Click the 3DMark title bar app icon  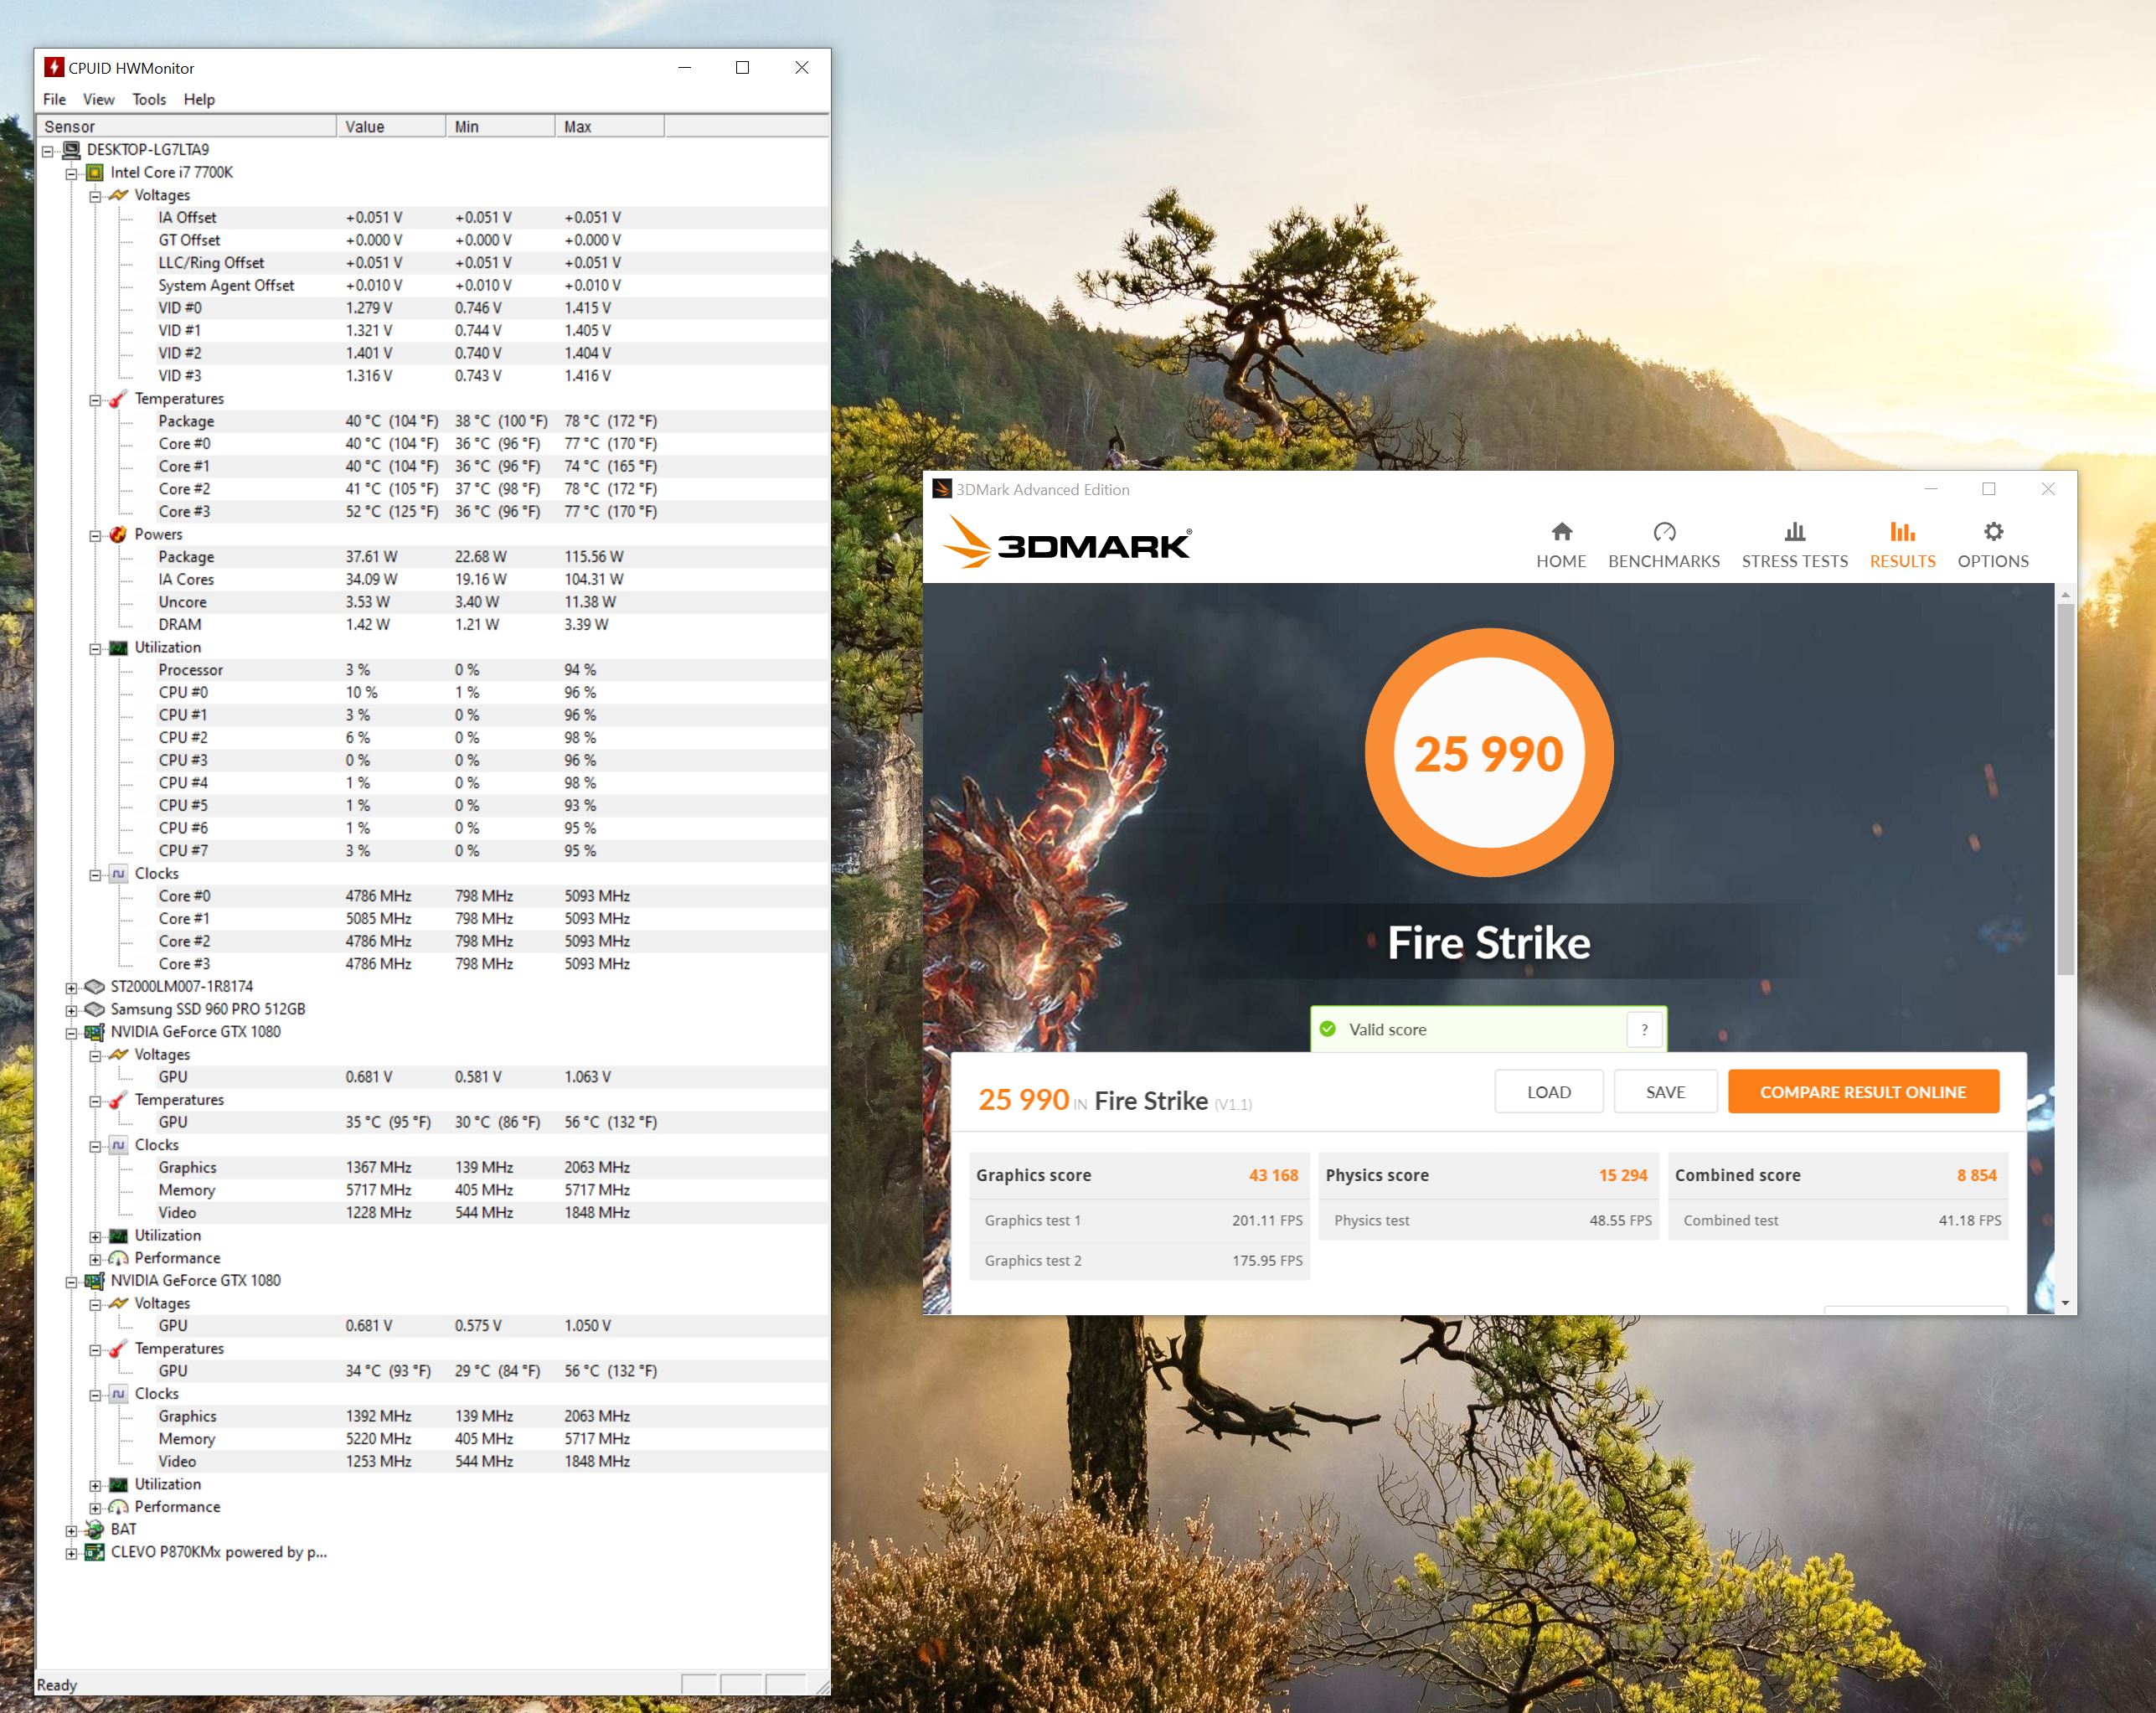pyautogui.click(x=941, y=488)
